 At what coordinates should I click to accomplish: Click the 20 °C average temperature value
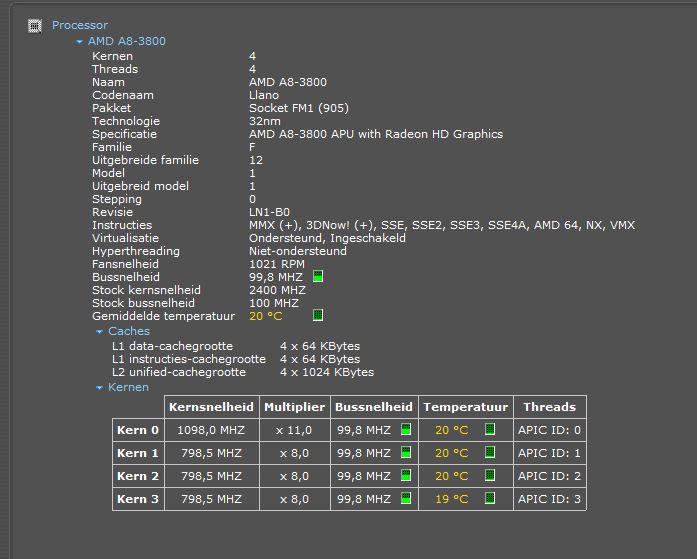[x=266, y=316]
